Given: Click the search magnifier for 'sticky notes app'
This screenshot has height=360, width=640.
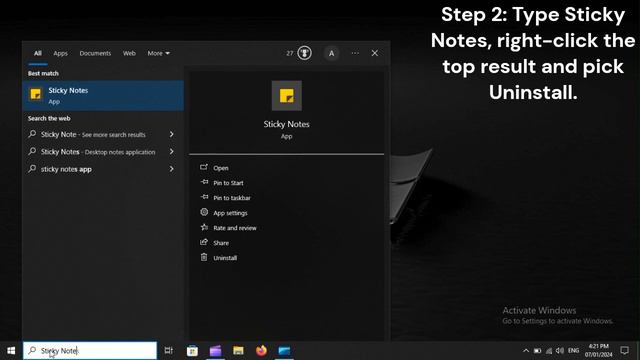Looking at the screenshot, I should (x=32, y=169).
